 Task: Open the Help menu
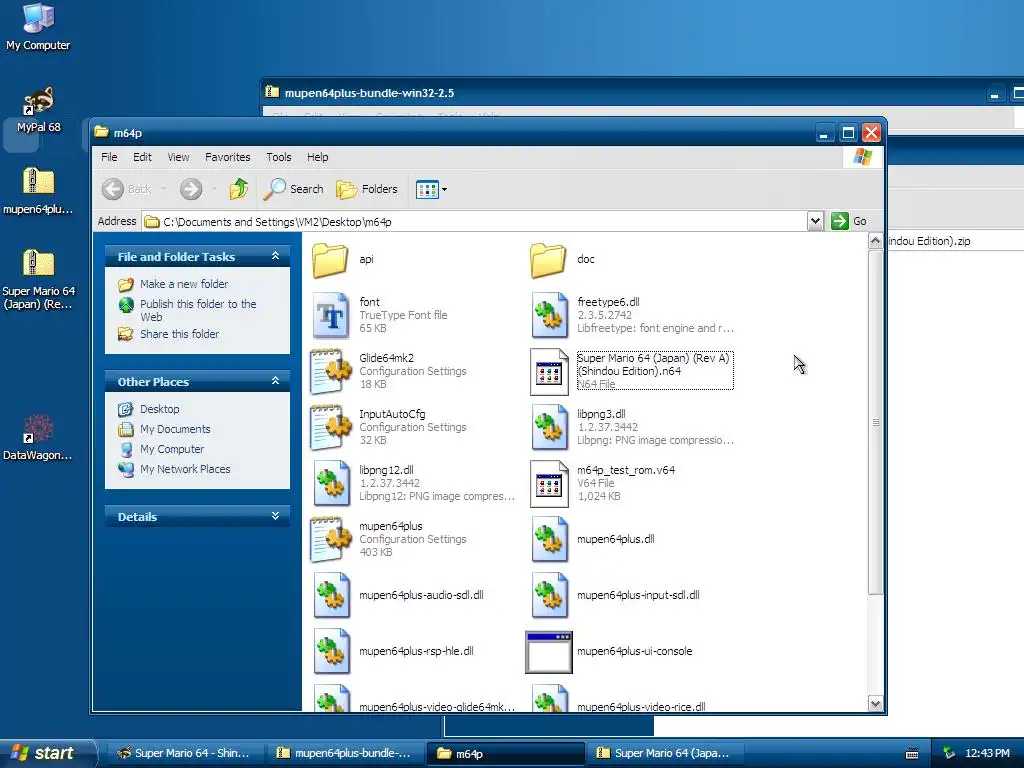point(317,157)
